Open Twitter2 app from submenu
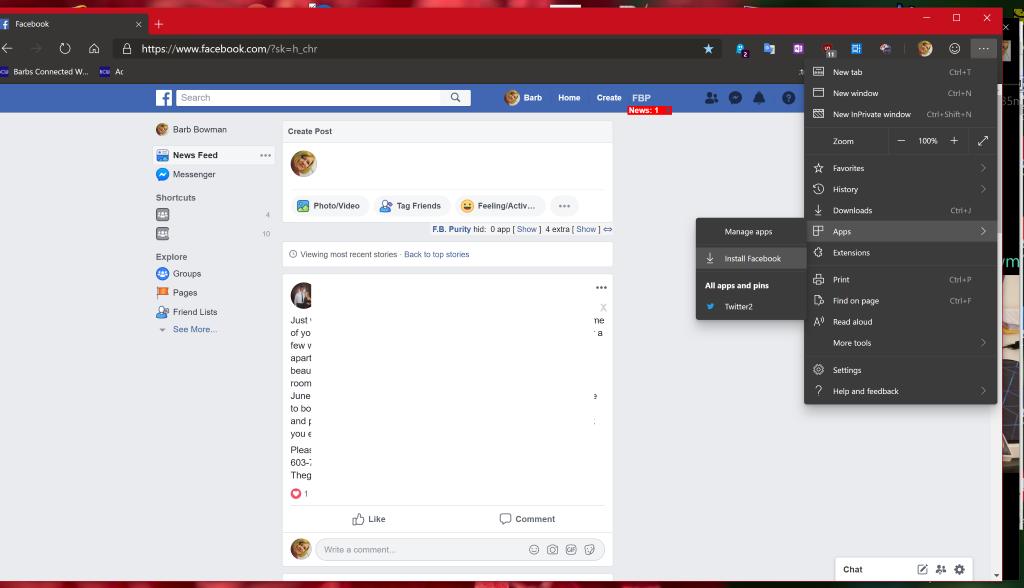This screenshot has width=1024, height=588. pyautogui.click(x=750, y=306)
